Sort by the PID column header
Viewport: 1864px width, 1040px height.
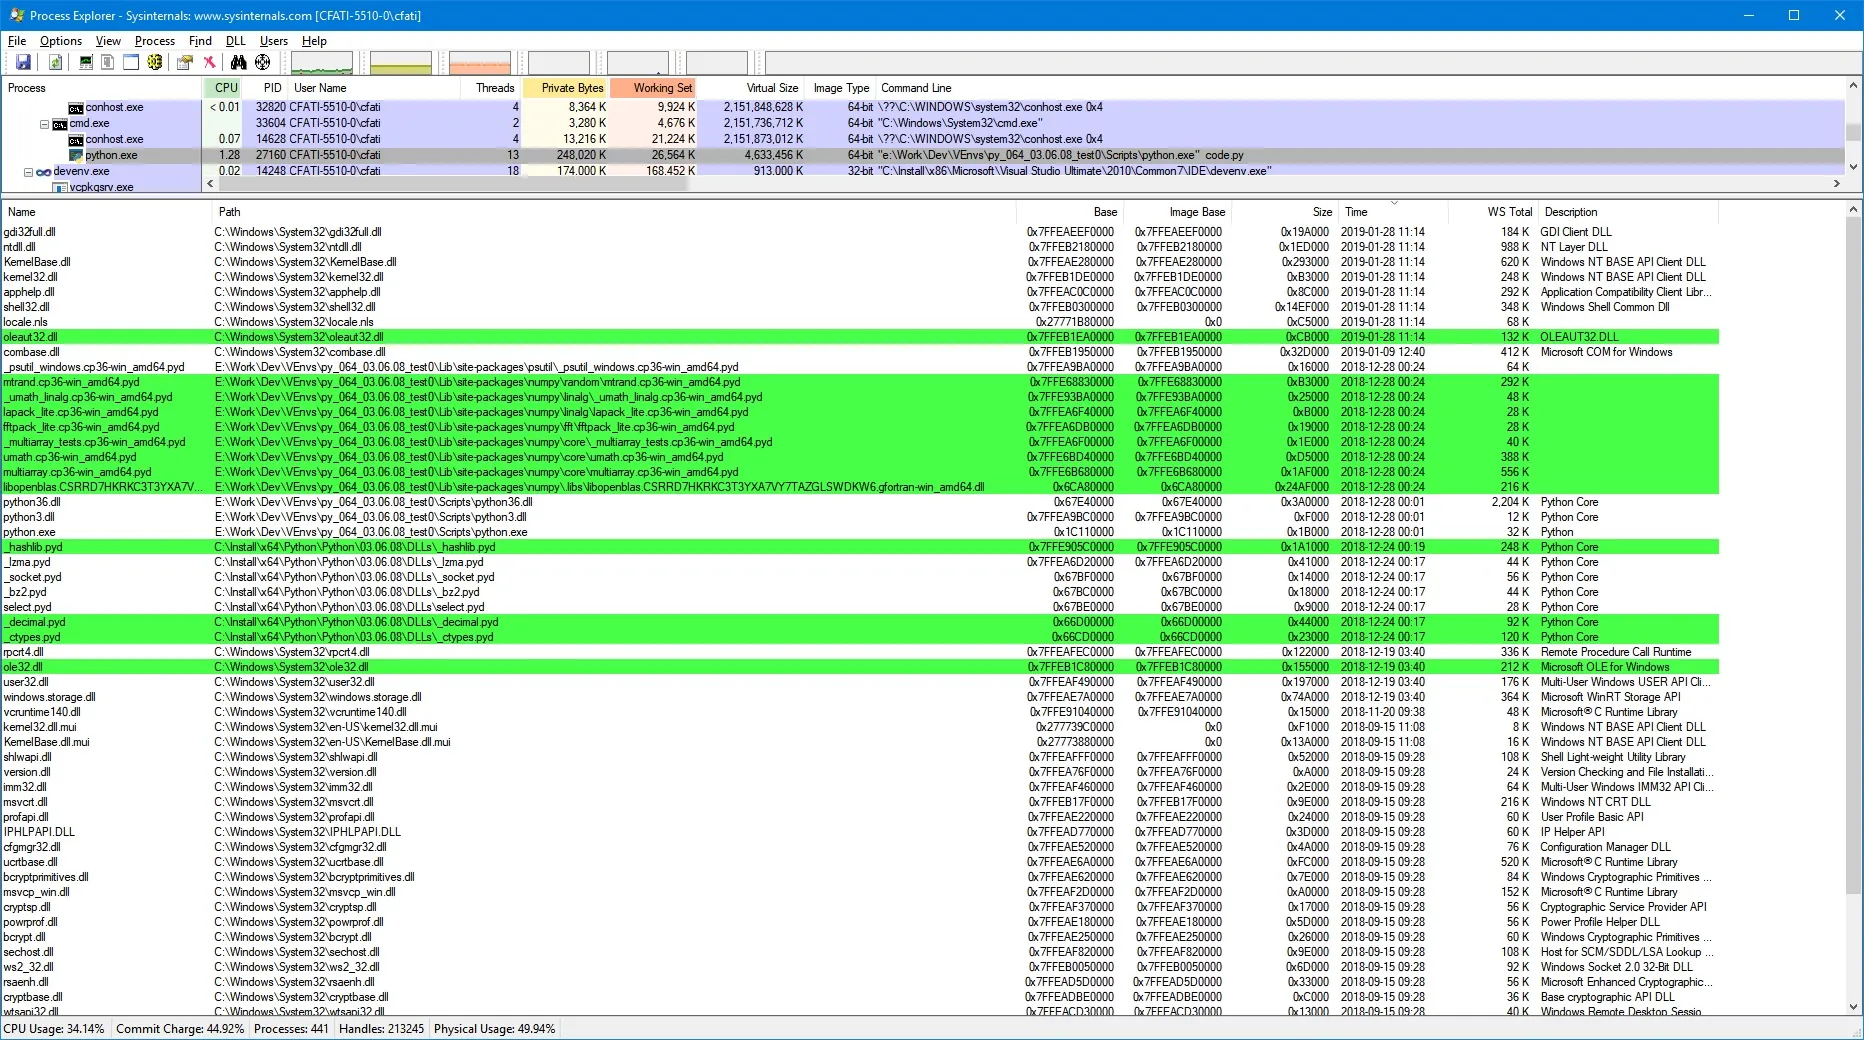pyautogui.click(x=267, y=88)
